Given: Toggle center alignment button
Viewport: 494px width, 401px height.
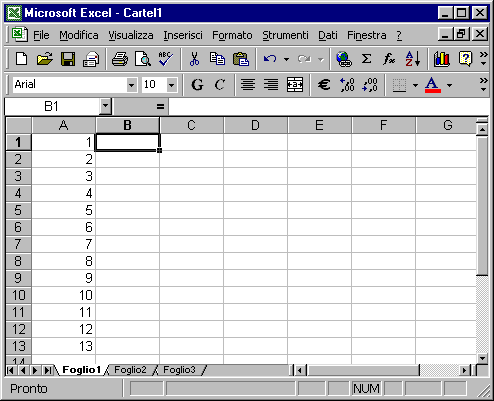Looking at the screenshot, I should click(248, 85).
